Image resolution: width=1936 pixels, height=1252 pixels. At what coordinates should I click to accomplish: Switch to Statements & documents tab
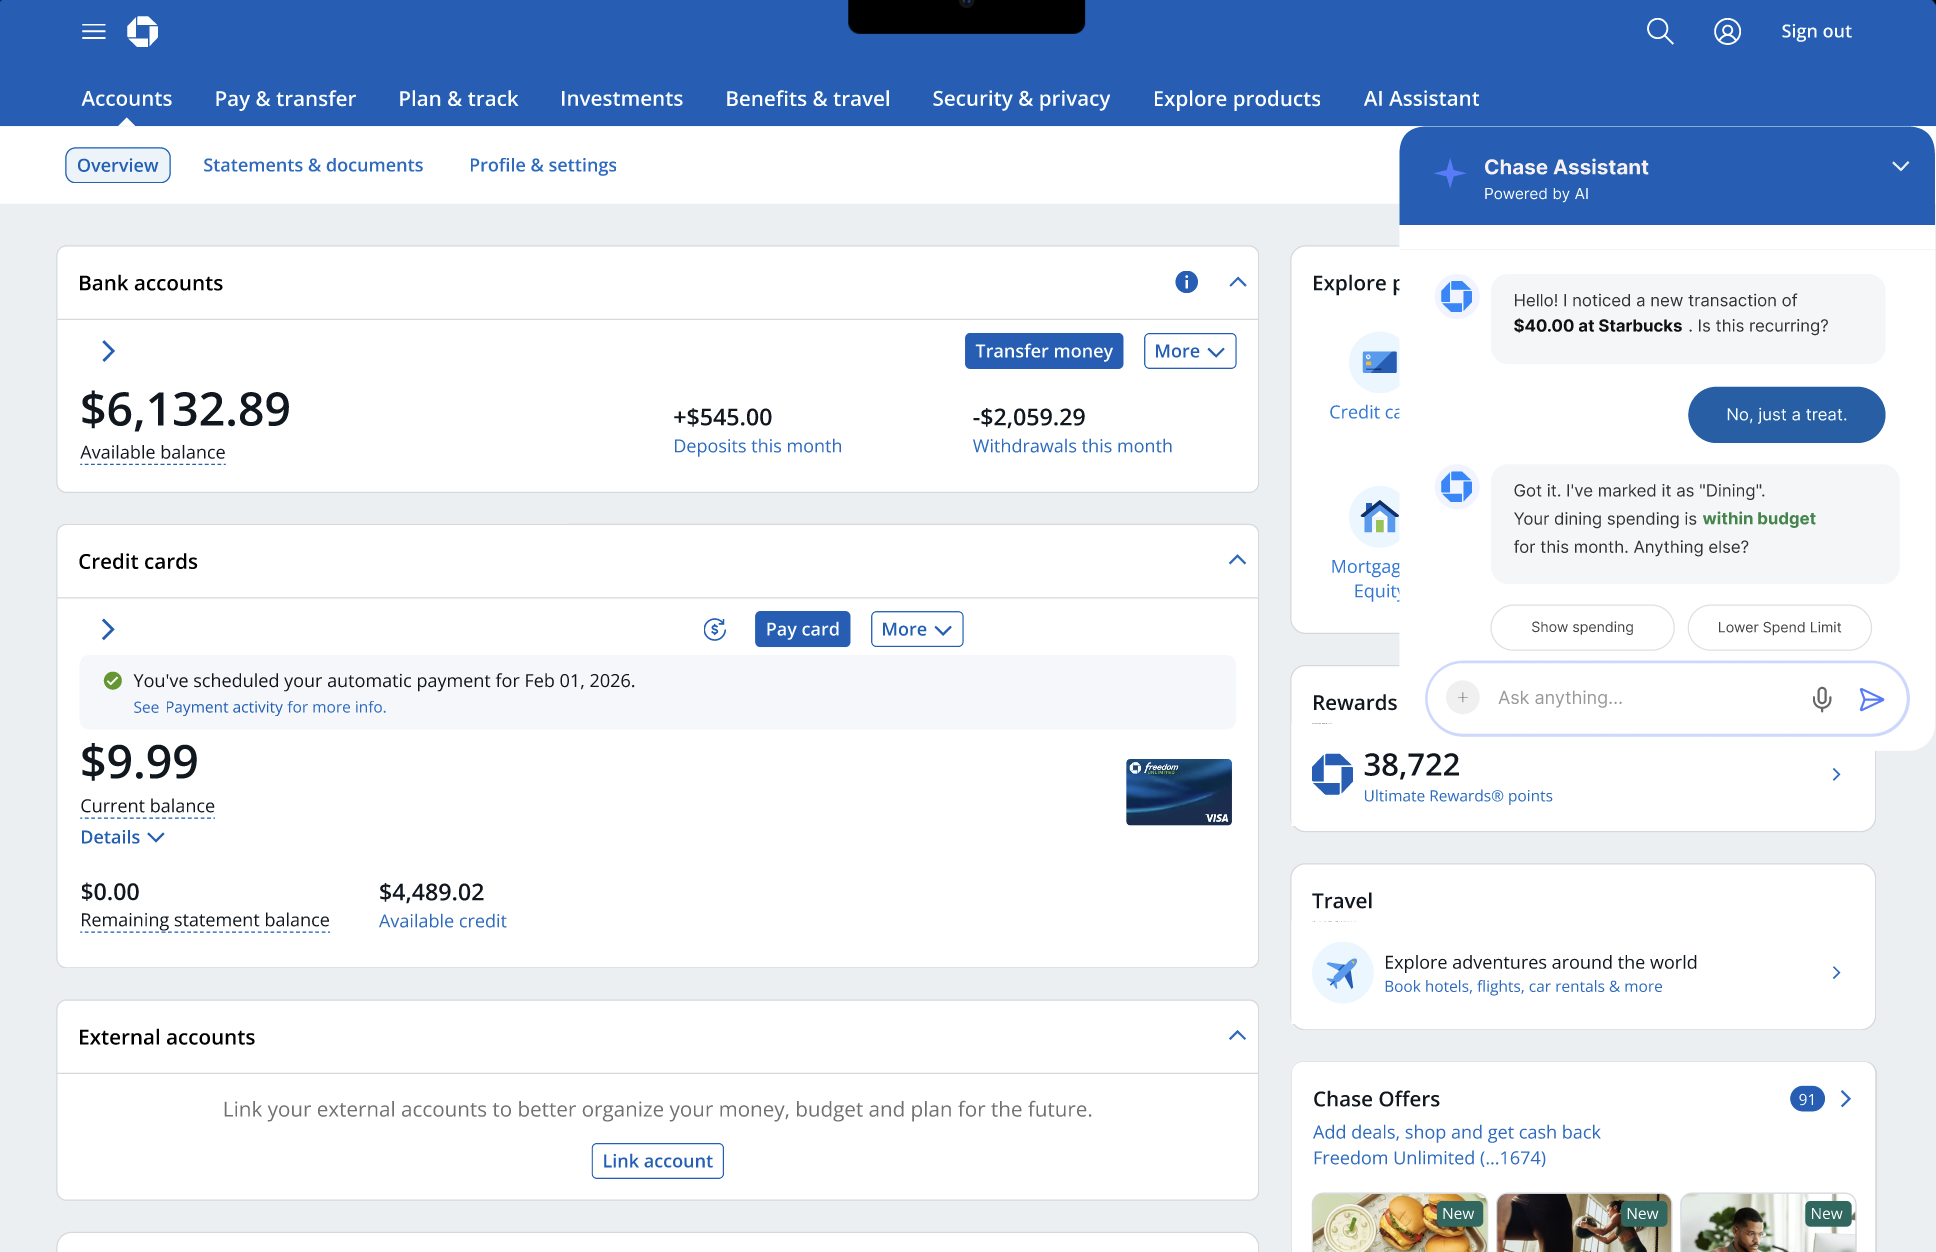tap(313, 165)
